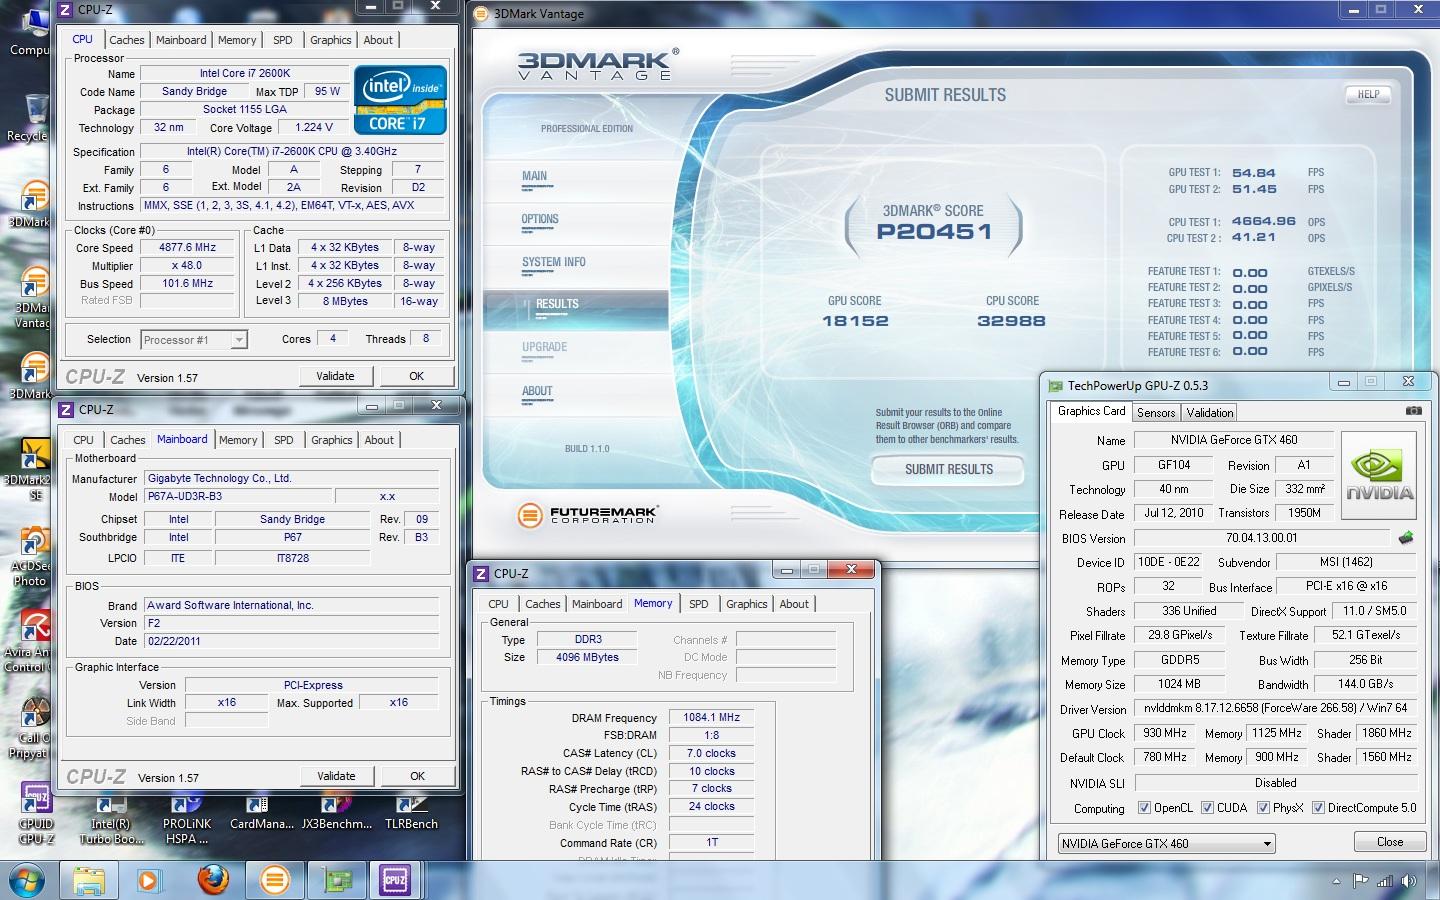Switch to Caches tab in top CPU-Z
Viewport: 1440px width, 900px height.
click(127, 40)
